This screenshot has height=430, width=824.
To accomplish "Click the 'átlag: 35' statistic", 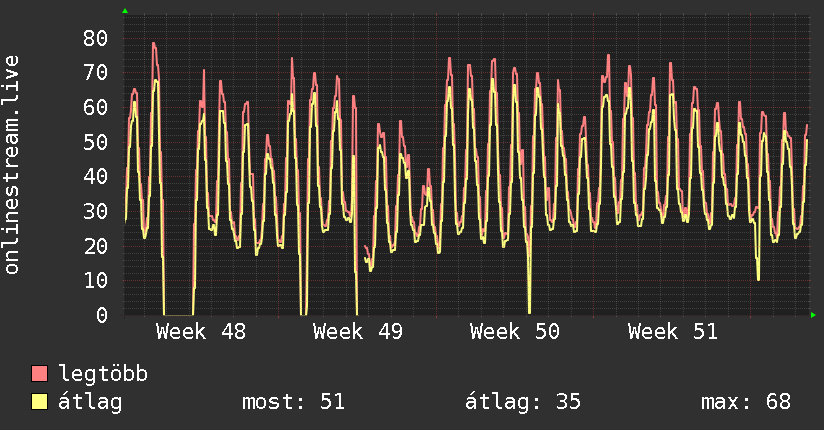I will 523,402.
